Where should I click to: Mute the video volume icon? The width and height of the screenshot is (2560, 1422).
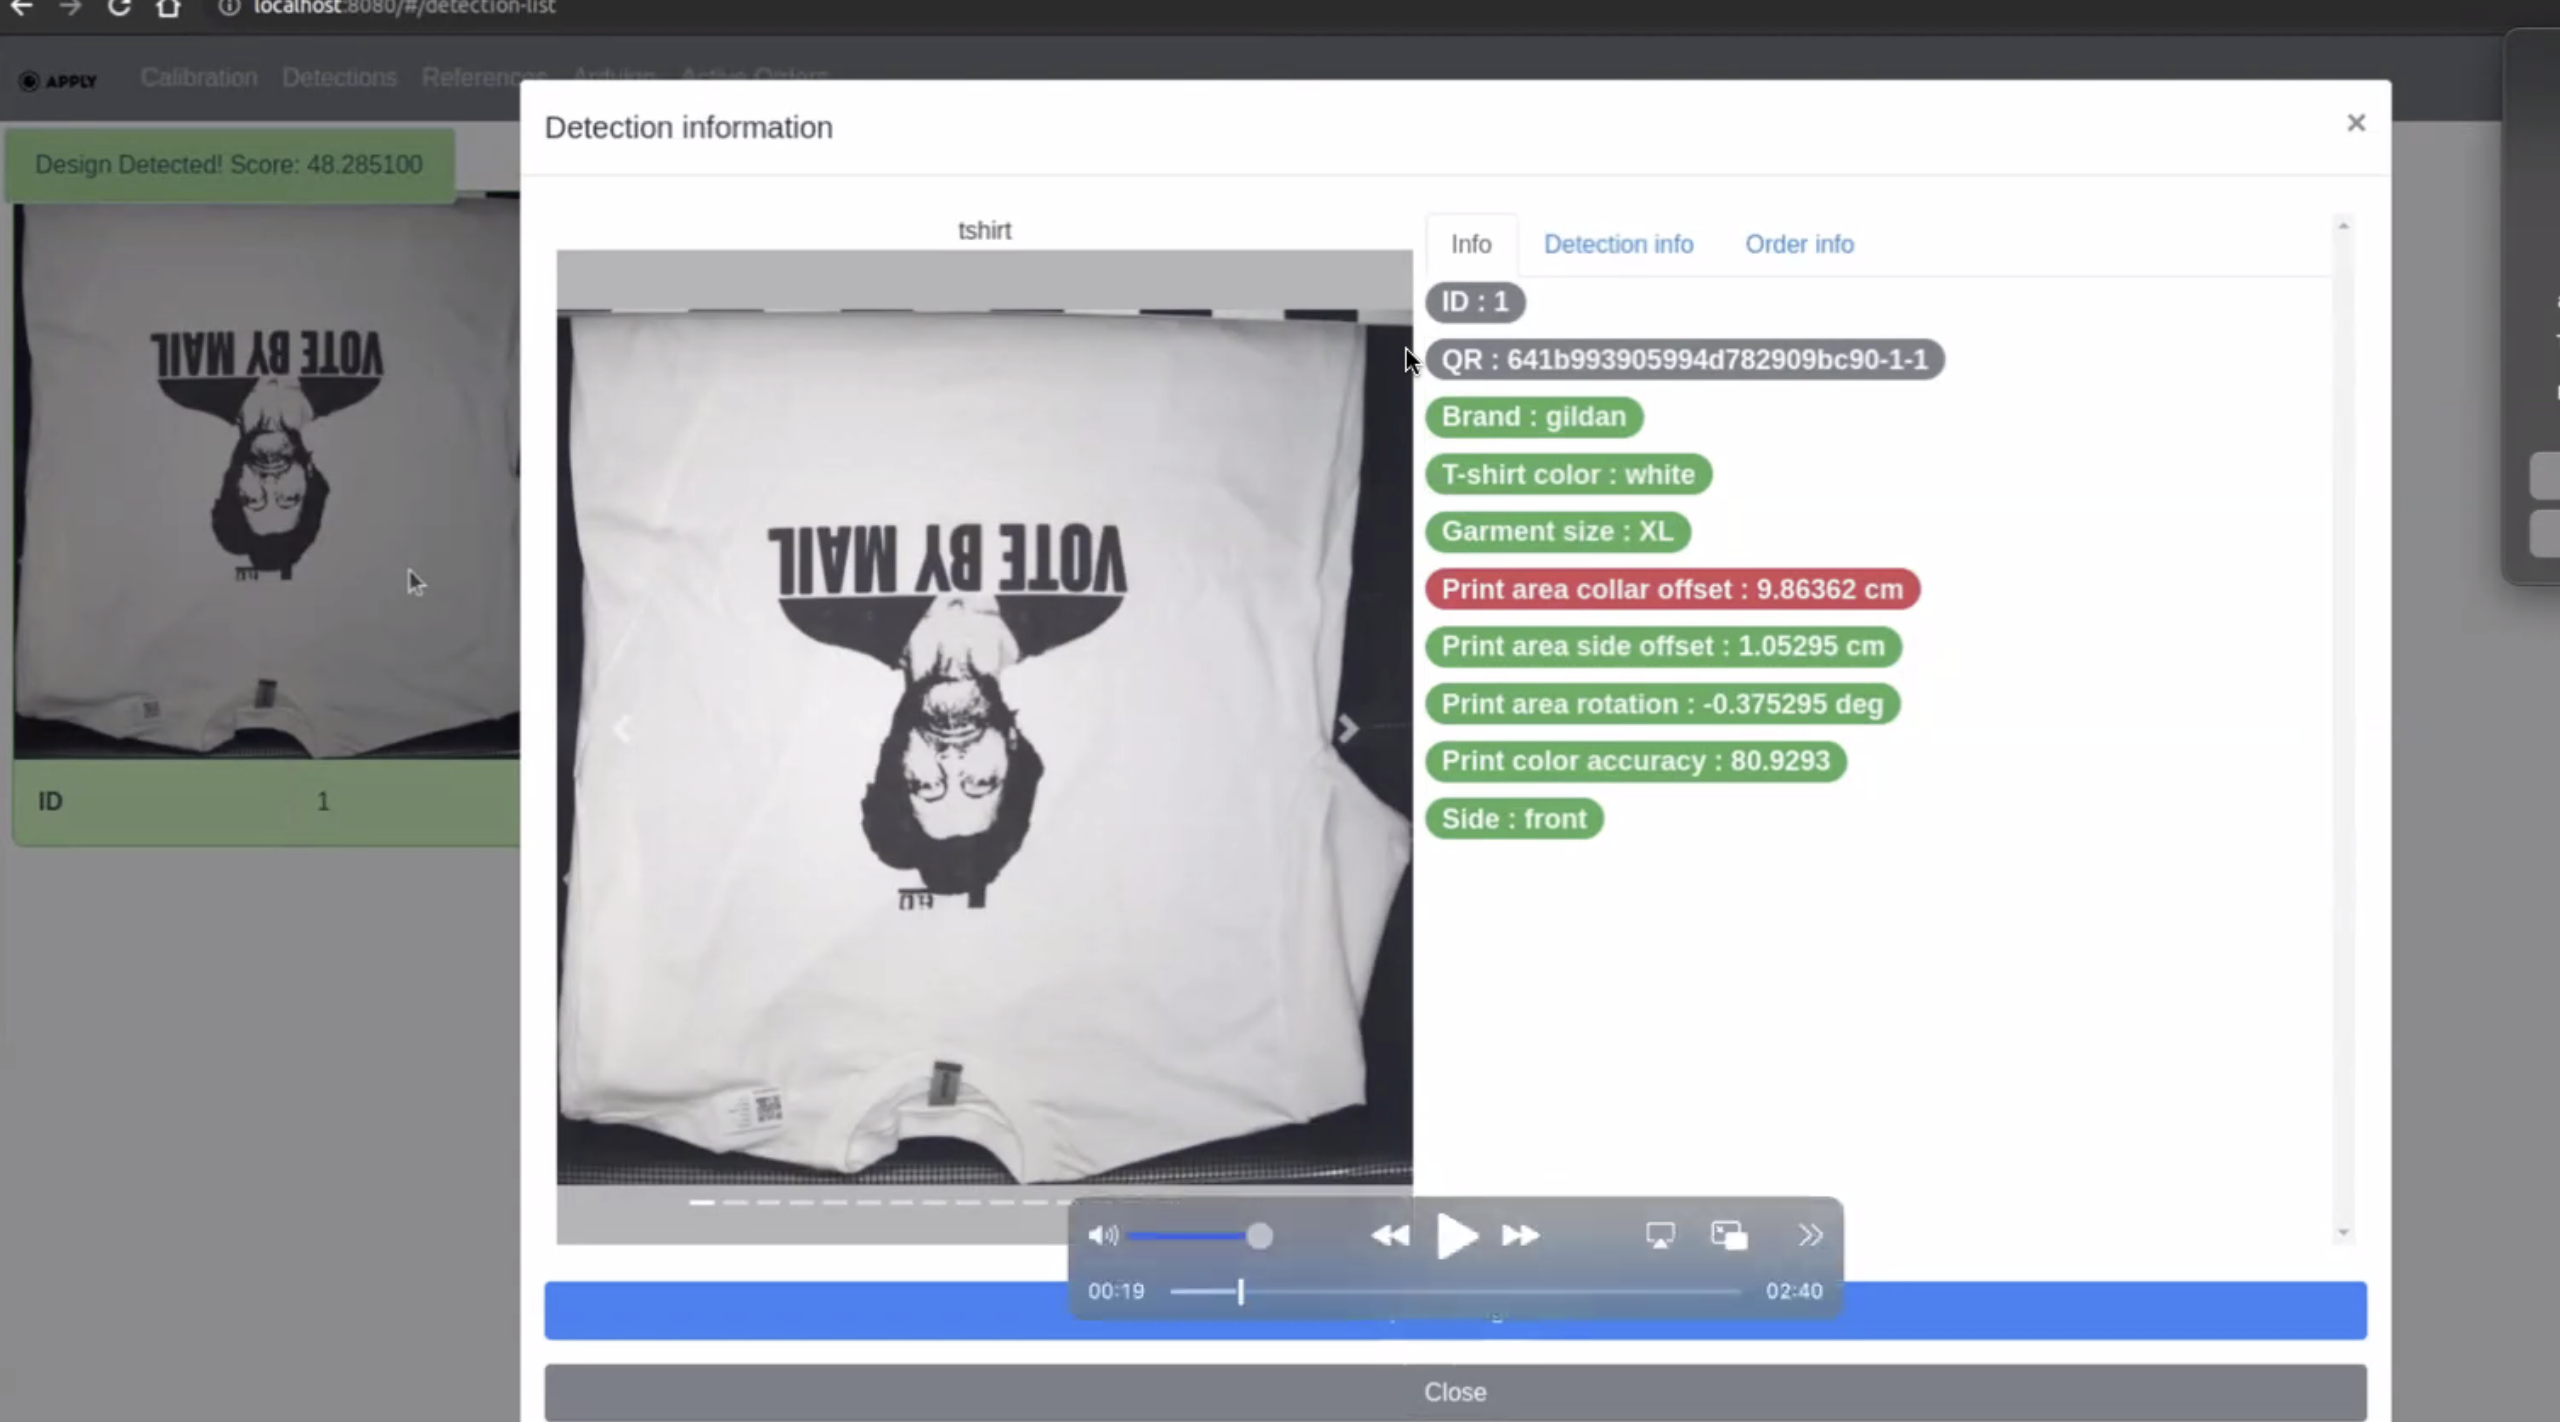(1102, 1236)
